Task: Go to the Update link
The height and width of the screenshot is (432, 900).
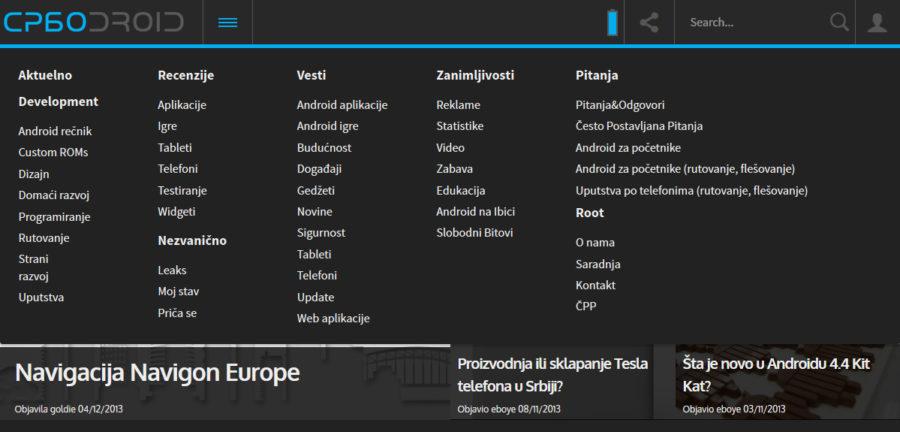Action: (x=316, y=297)
